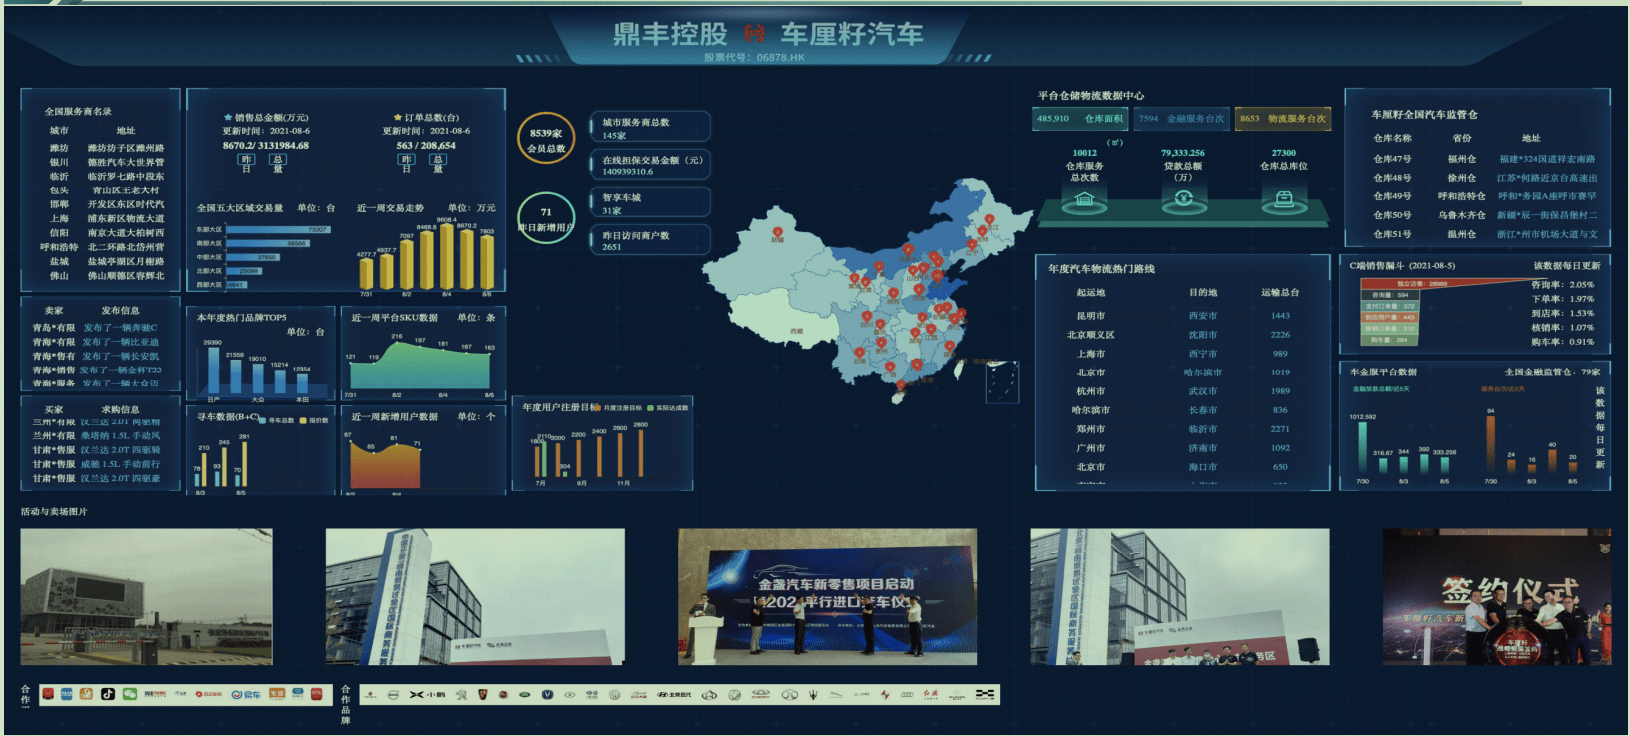Click the 71 昨日新增用户 circle
The height and width of the screenshot is (736, 1630).
(x=546, y=219)
